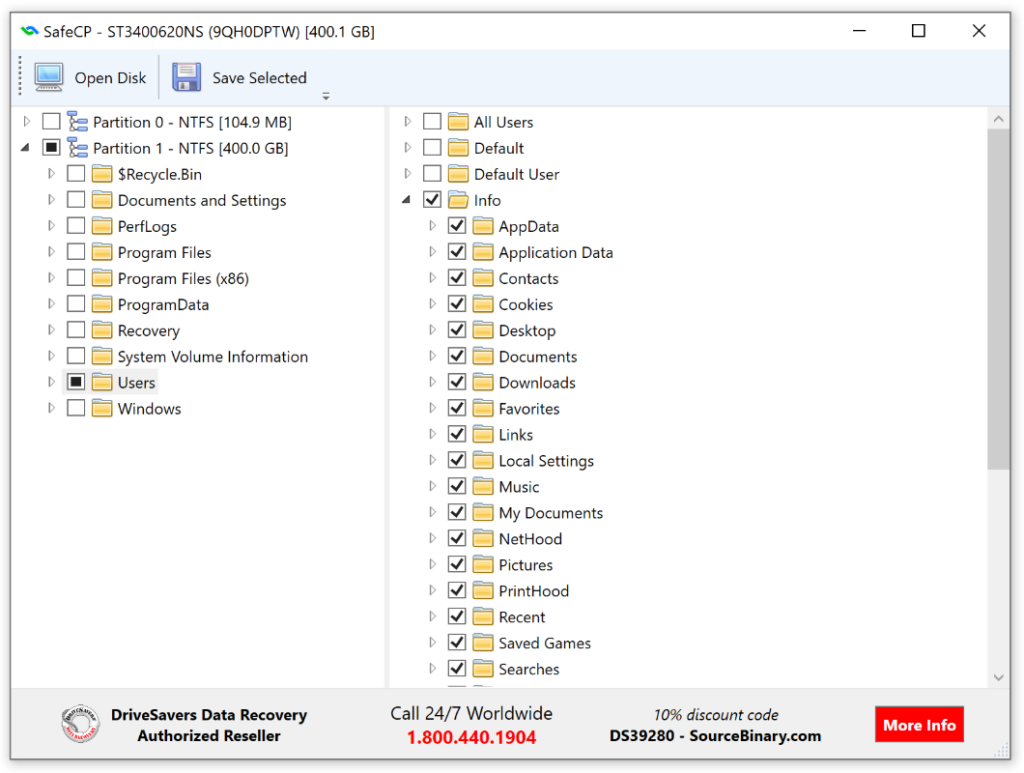Click the Partition 1 drive icon
1024x773 pixels.
pyautogui.click(x=78, y=148)
